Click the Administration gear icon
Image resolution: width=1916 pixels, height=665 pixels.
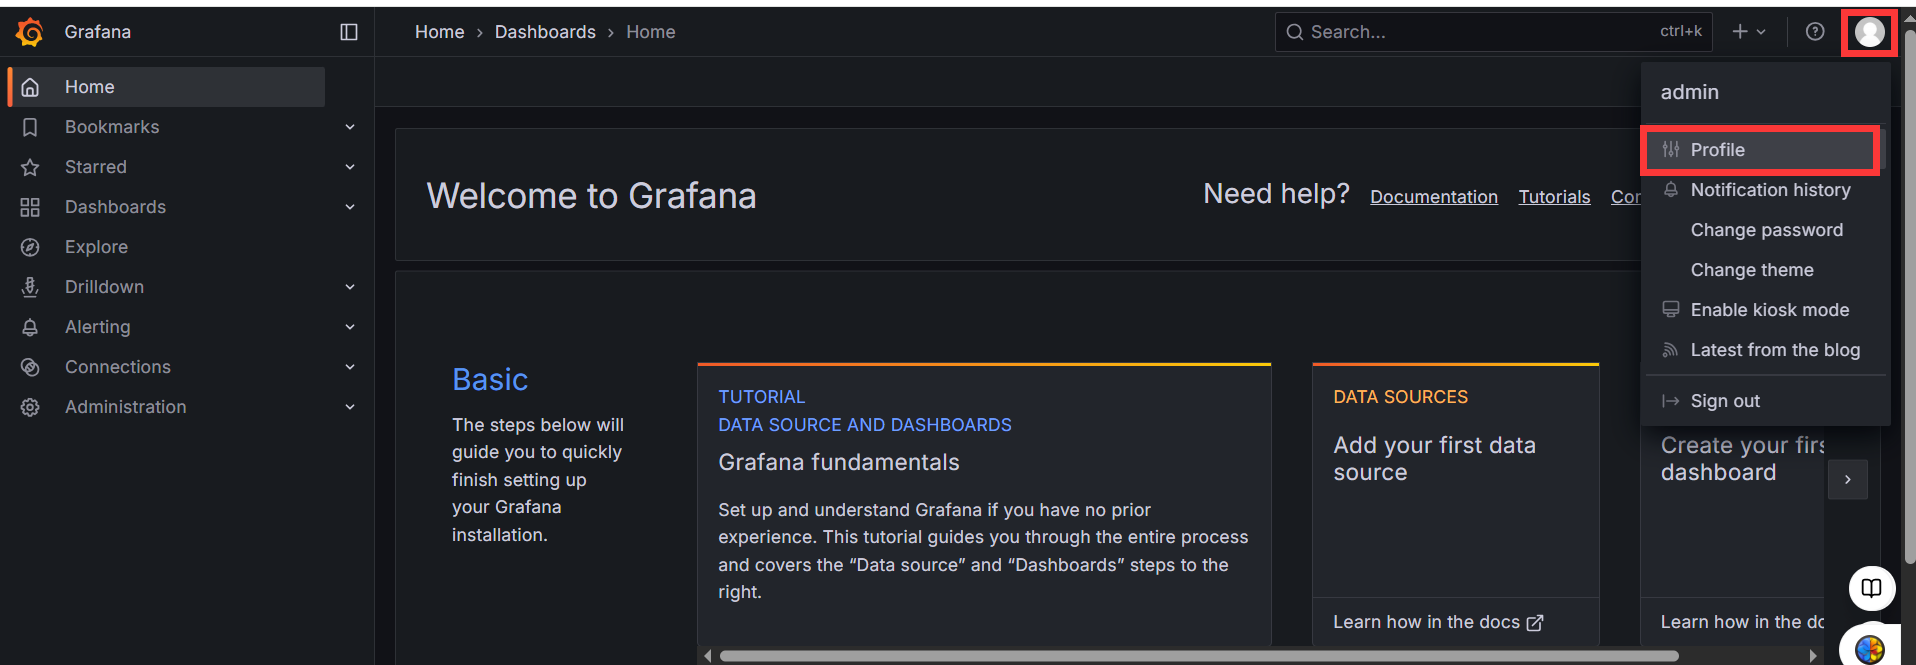(30, 407)
